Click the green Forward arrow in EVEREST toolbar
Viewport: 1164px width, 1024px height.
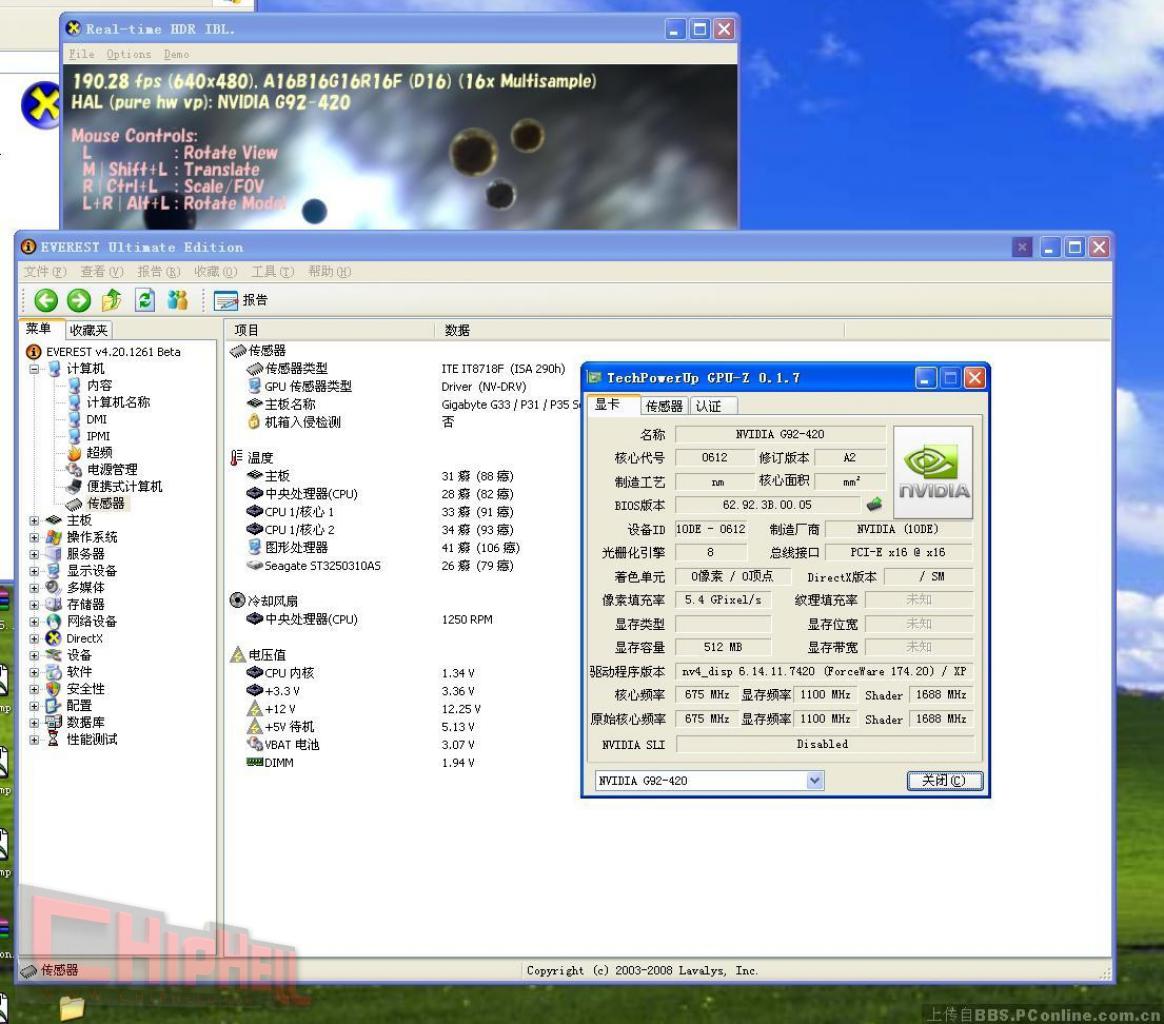[x=79, y=300]
